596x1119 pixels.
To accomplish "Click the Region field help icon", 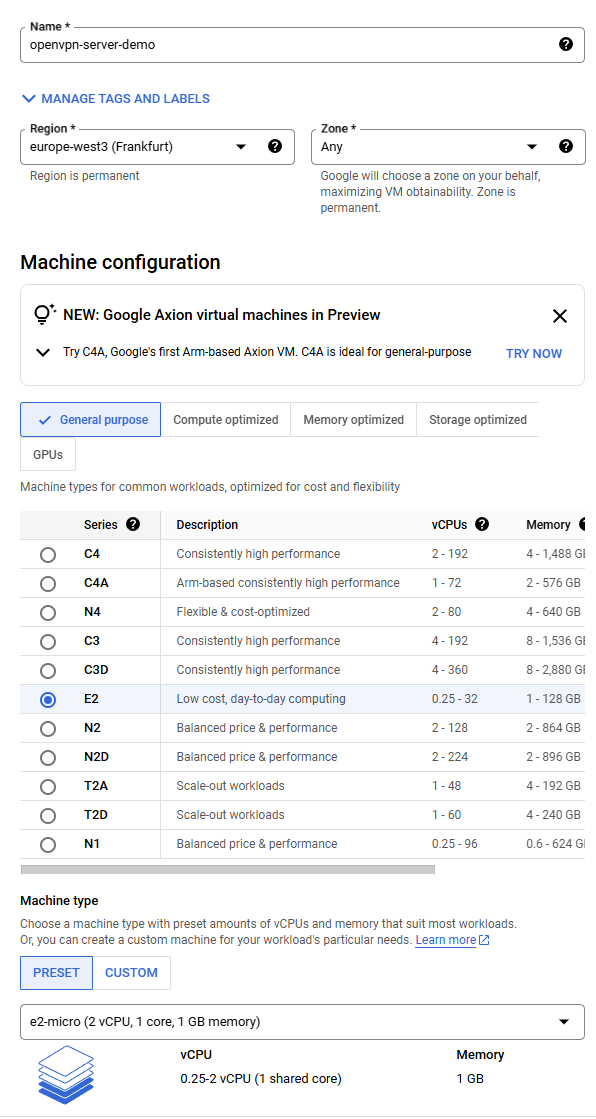I will click(x=275, y=146).
